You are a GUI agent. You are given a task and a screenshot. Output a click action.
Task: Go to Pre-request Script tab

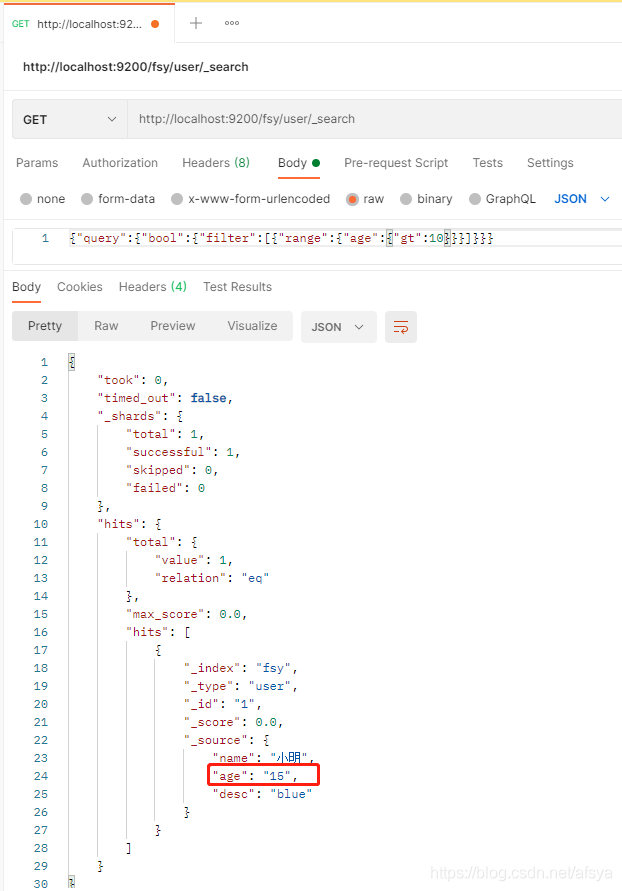click(x=396, y=163)
